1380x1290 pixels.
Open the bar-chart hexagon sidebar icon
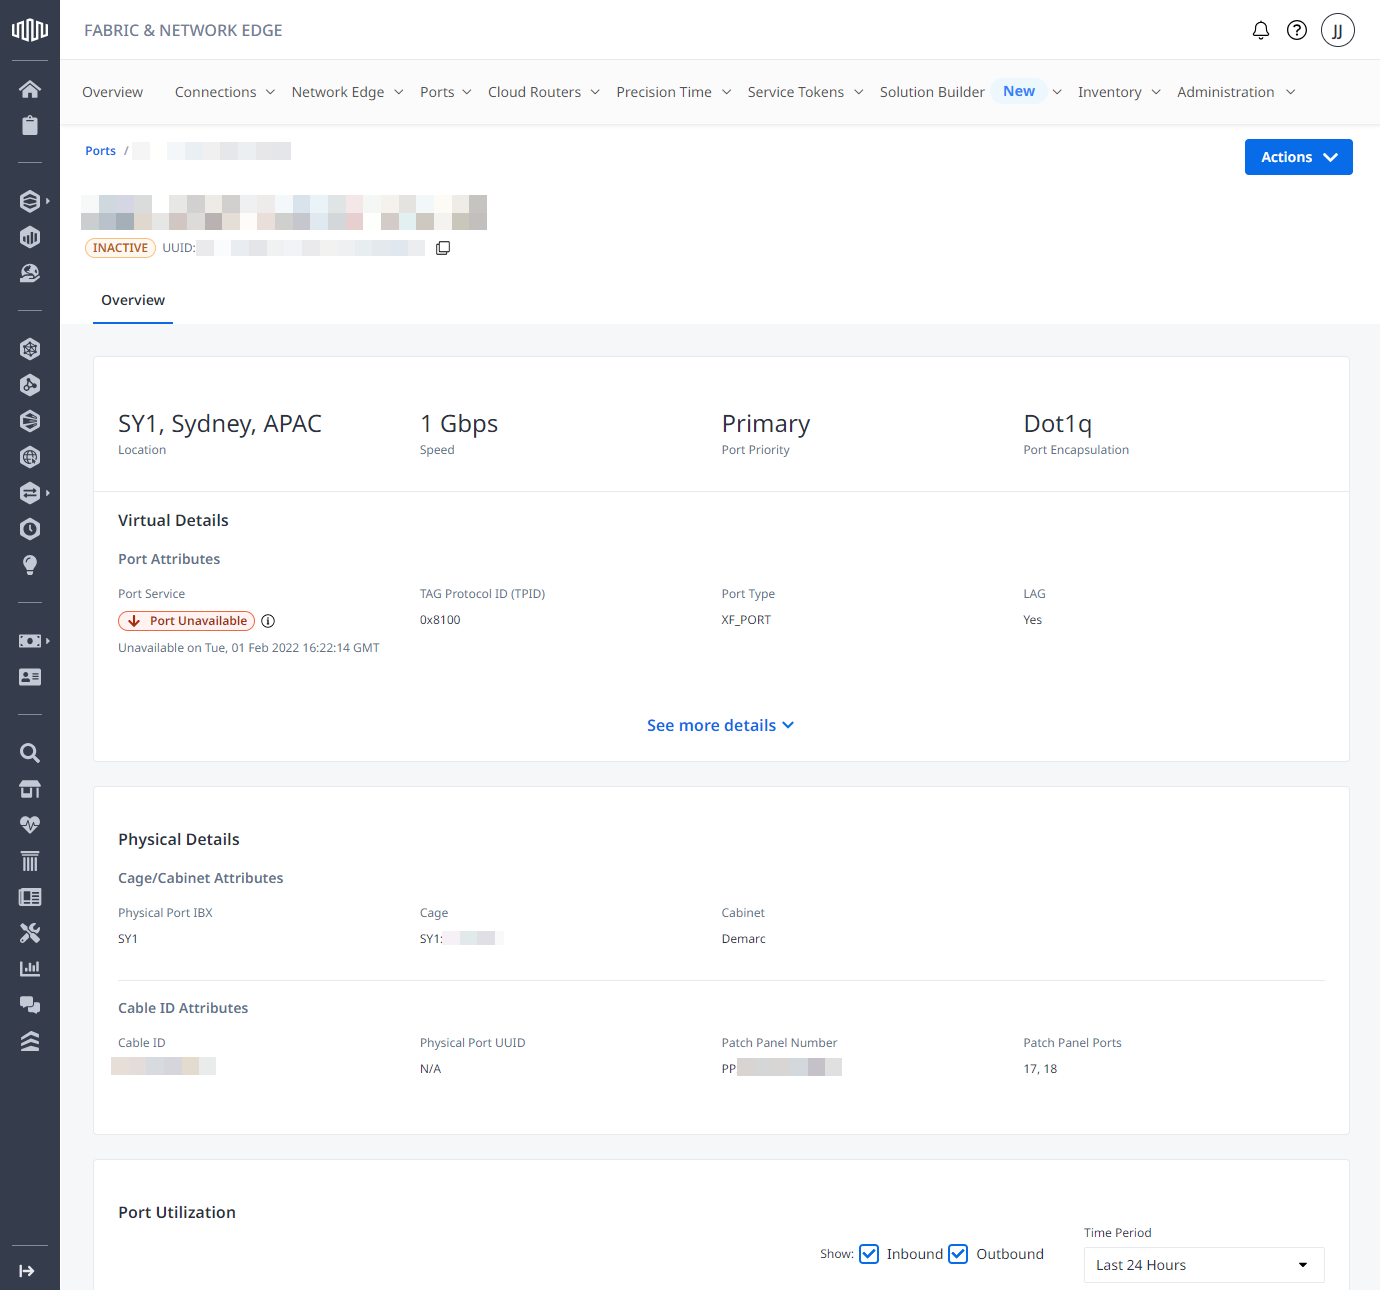pos(30,237)
